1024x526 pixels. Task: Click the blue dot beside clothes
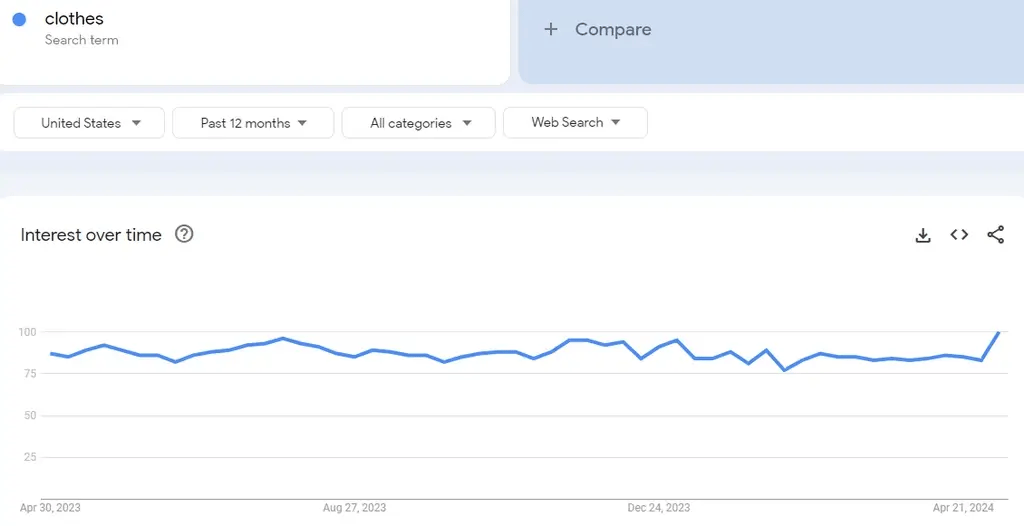click(20, 20)
